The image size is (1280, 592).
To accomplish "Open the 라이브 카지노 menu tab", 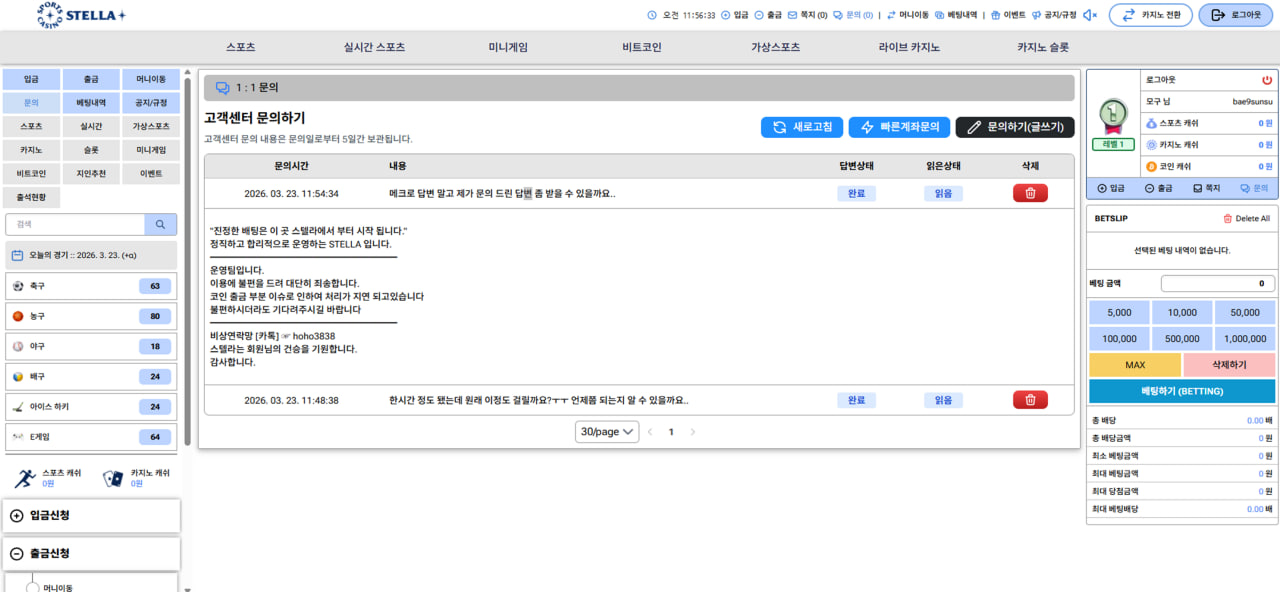I will 909,47.
